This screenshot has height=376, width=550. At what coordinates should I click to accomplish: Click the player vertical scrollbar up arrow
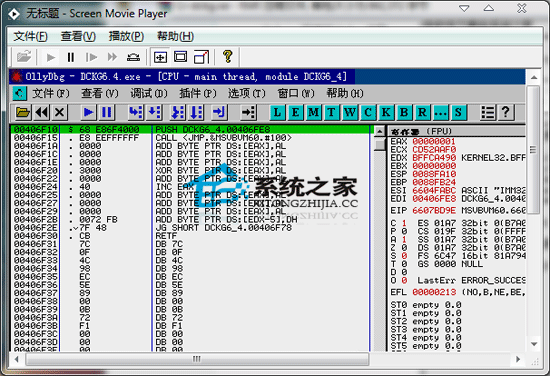coord(534,78)
